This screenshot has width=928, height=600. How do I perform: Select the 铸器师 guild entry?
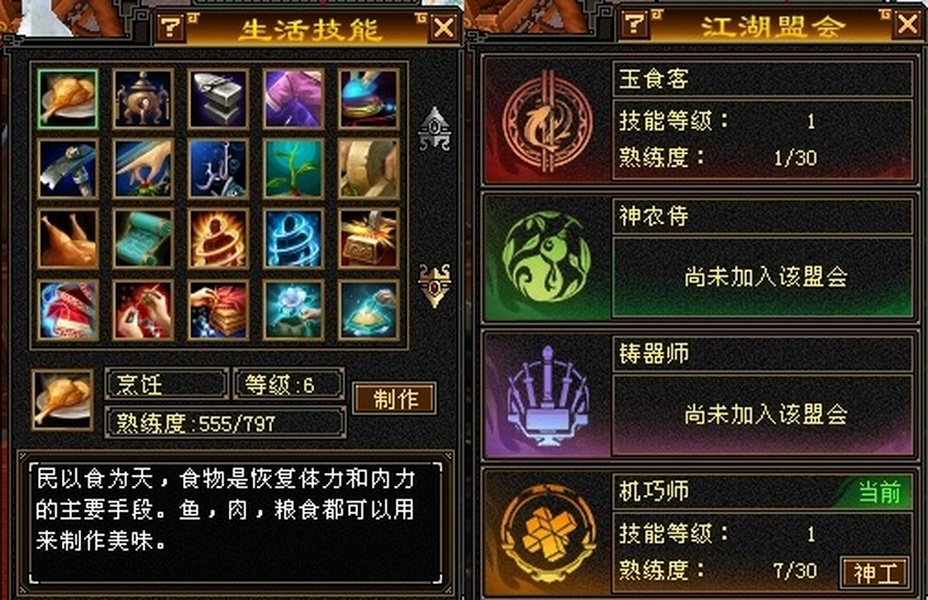pyautogui.click(x=699, y=396)
